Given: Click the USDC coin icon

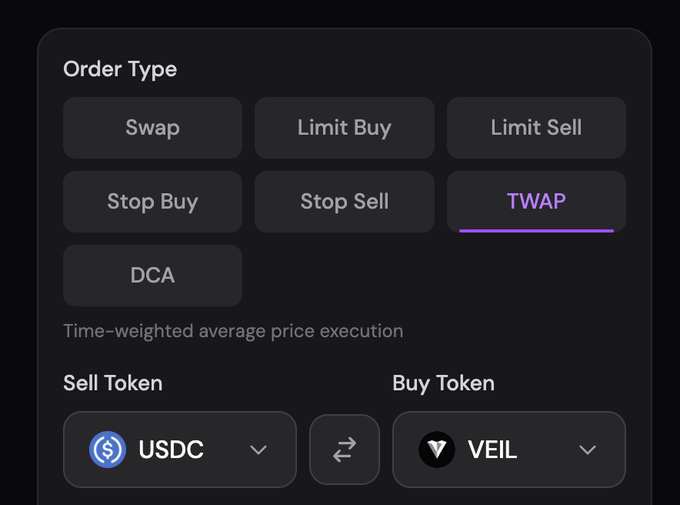Looking at the screenshot, I should (x=107, y=450).
